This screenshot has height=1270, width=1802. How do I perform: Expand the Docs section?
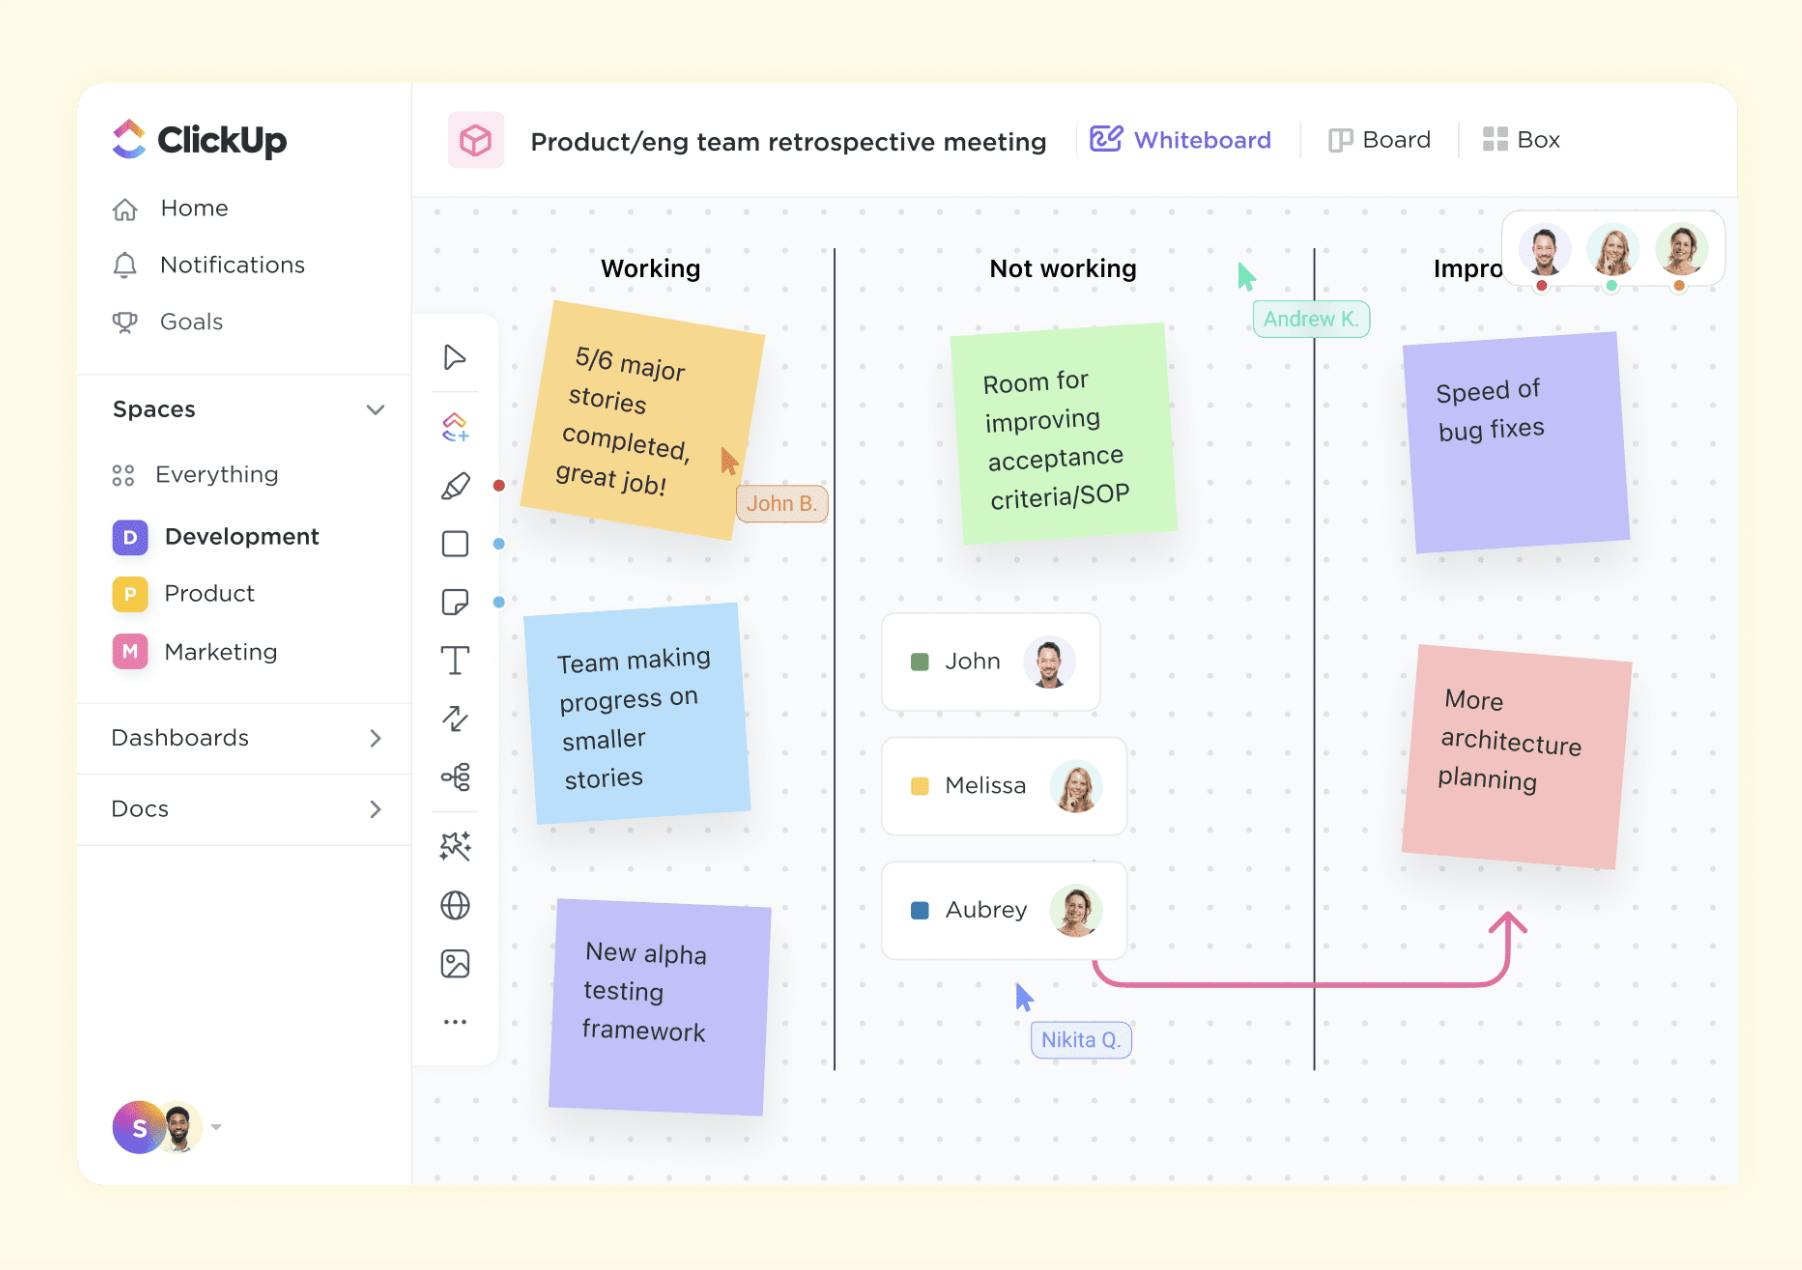coord(375,809)
